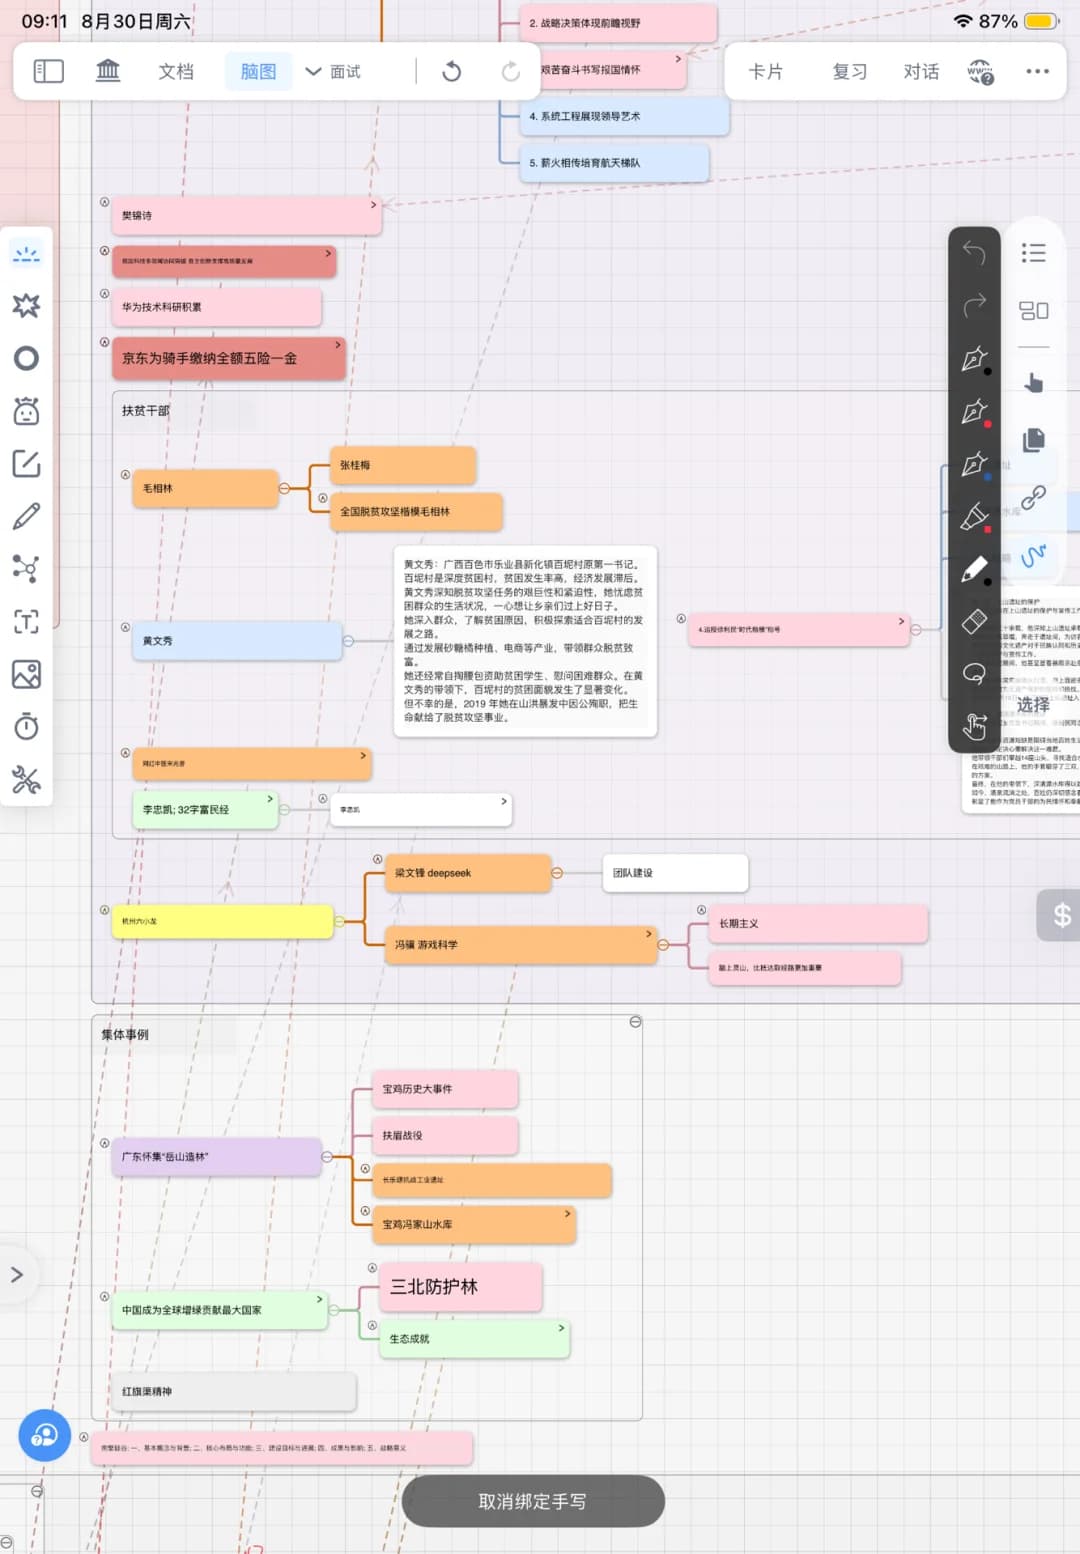Collapse the 毛相林 node branch
Viewport: 1080px width, 1554px height.
(x=284, y=488)
